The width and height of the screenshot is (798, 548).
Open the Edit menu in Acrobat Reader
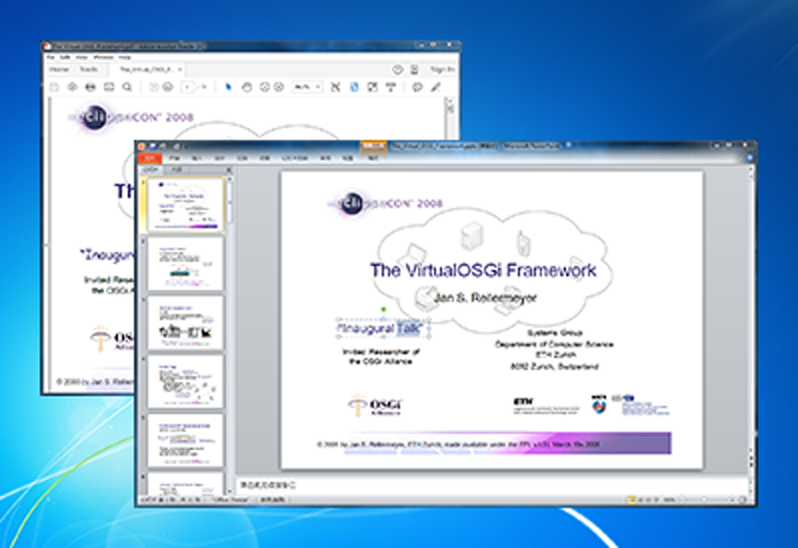click(65, 57)
